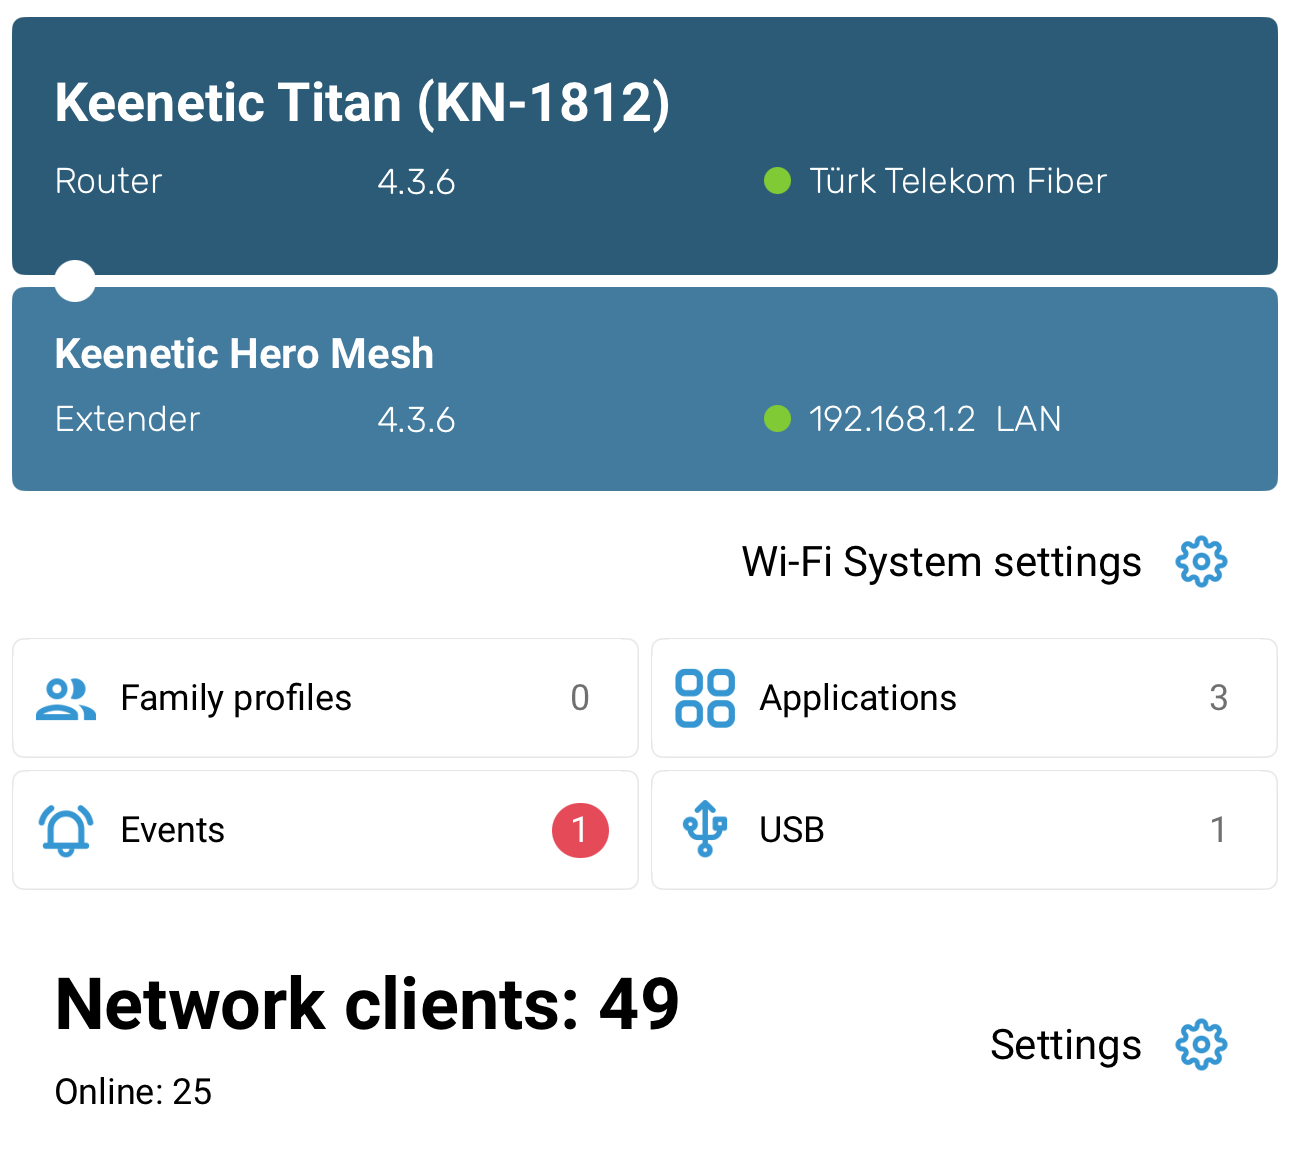
Task: Open the Events tile
Action: point(325,830)
